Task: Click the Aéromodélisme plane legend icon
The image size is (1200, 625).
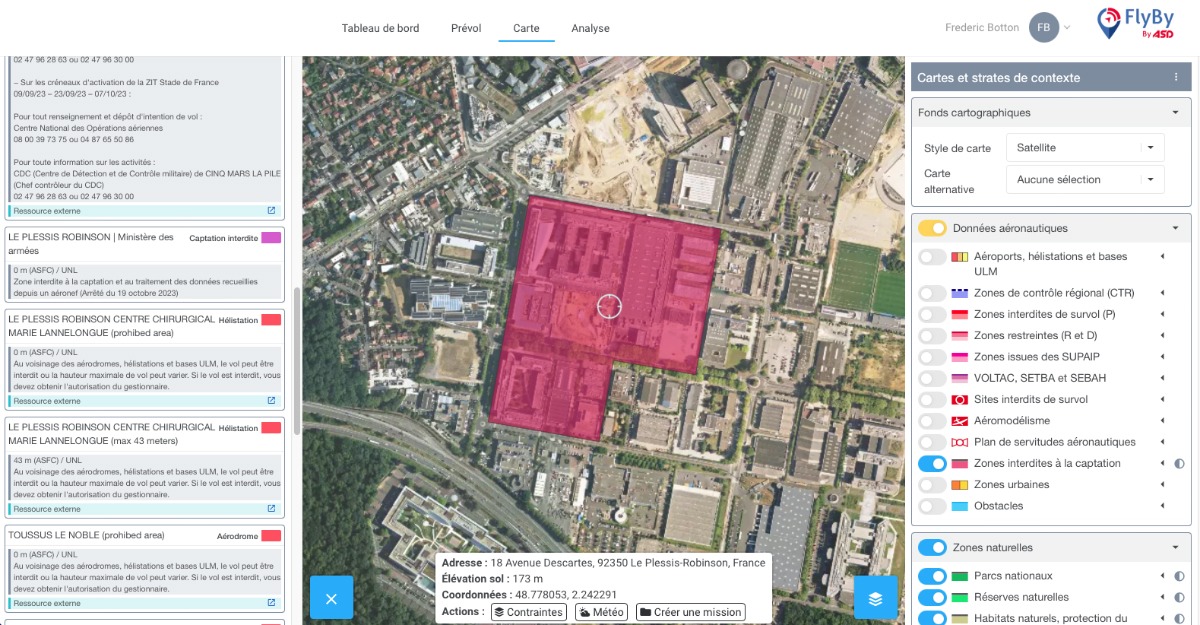Action: (x=959, y=421)
